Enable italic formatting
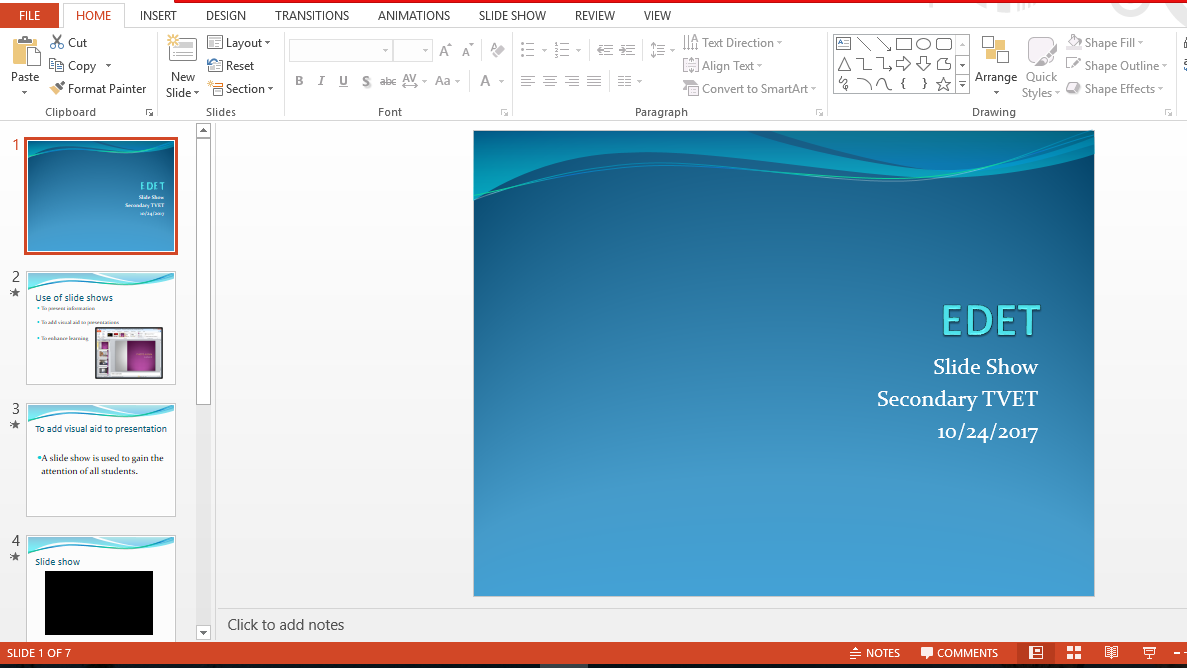Viewport: 1187px width, 668px height. click(321, 80)
